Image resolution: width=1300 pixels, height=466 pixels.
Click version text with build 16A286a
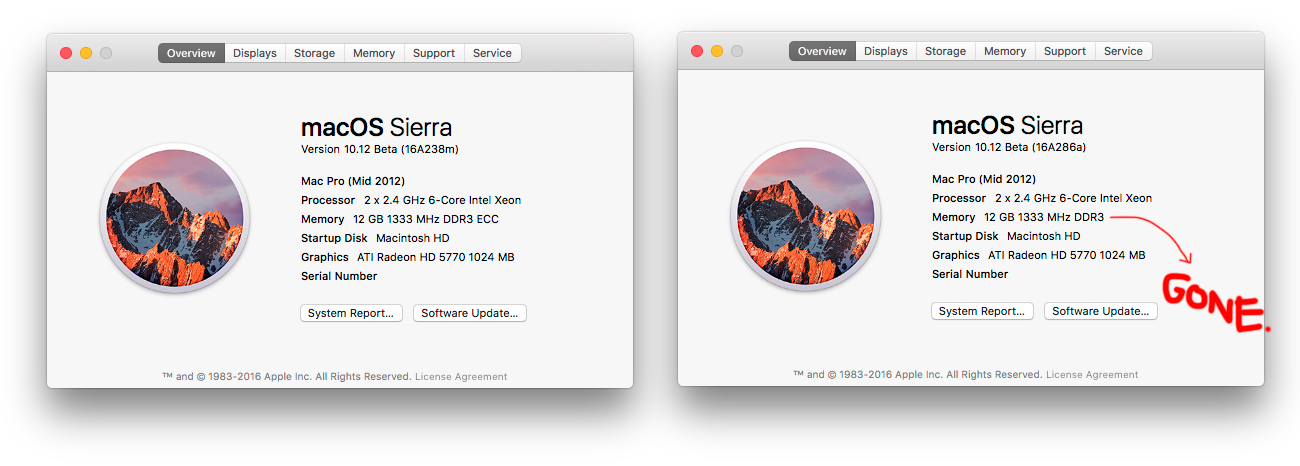click(x=1009, y=147)
